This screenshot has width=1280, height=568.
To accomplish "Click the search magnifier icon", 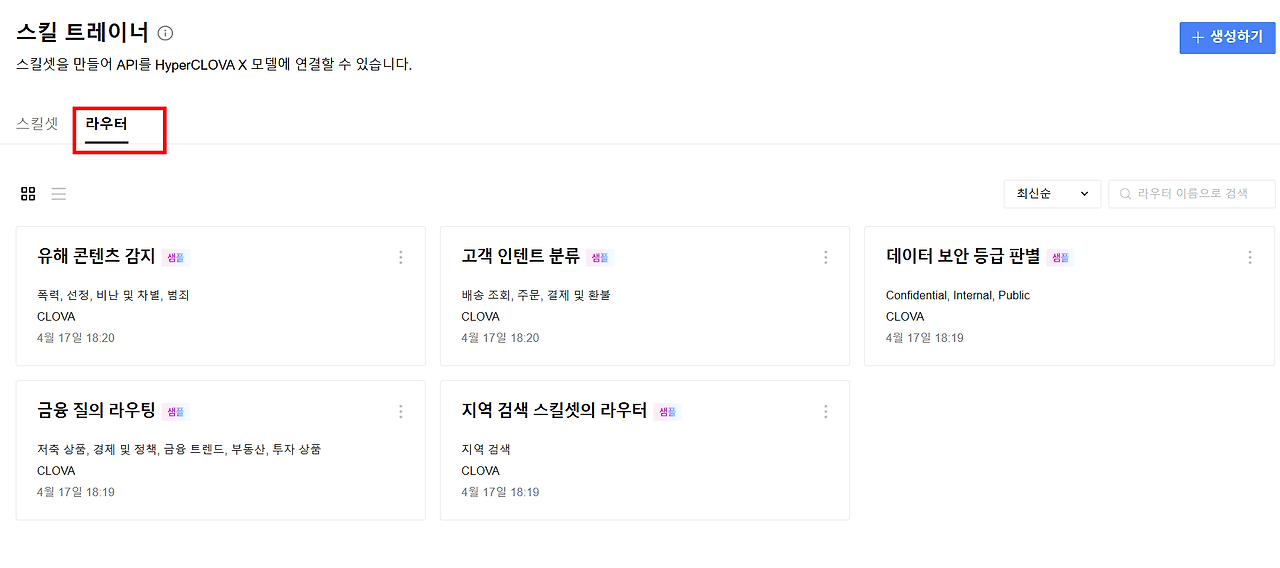I will [1125, 194].
